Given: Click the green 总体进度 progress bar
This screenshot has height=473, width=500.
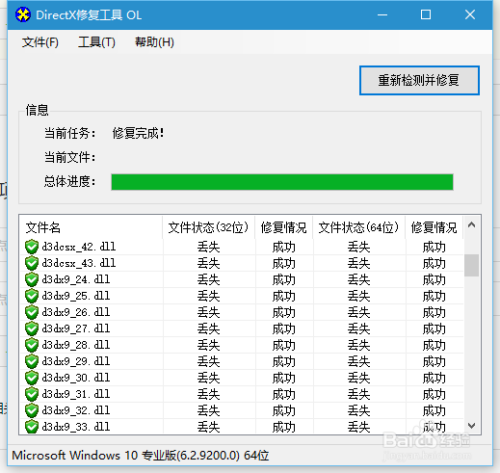Looking at the screenshot, I should point(282,182).
